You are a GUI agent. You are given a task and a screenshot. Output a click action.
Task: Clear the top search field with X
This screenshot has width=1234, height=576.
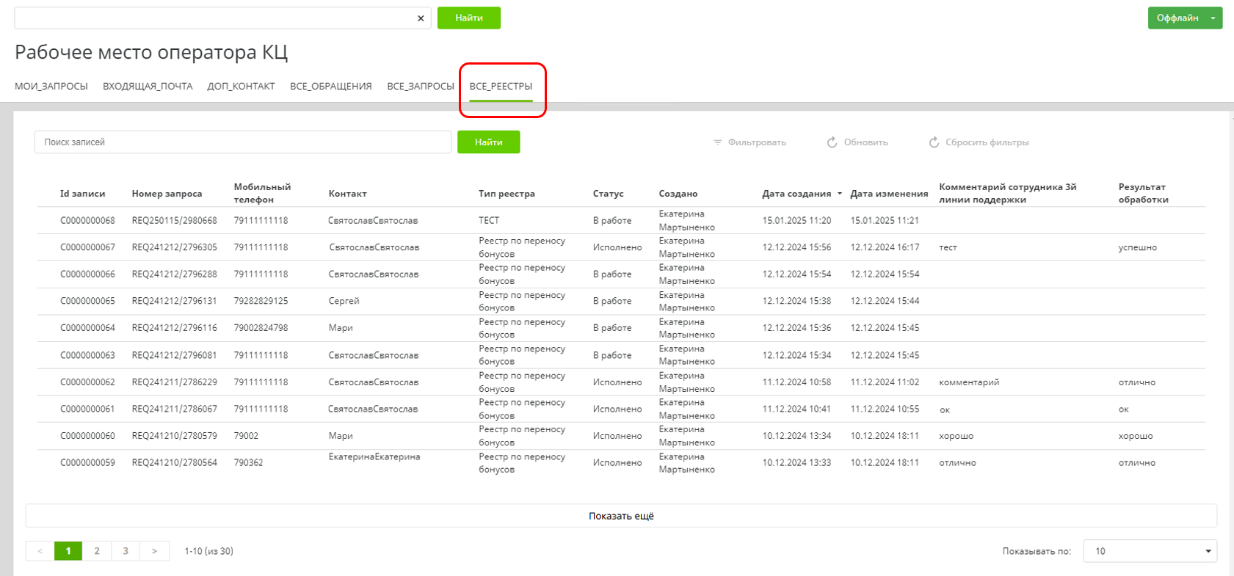[420, 18]
